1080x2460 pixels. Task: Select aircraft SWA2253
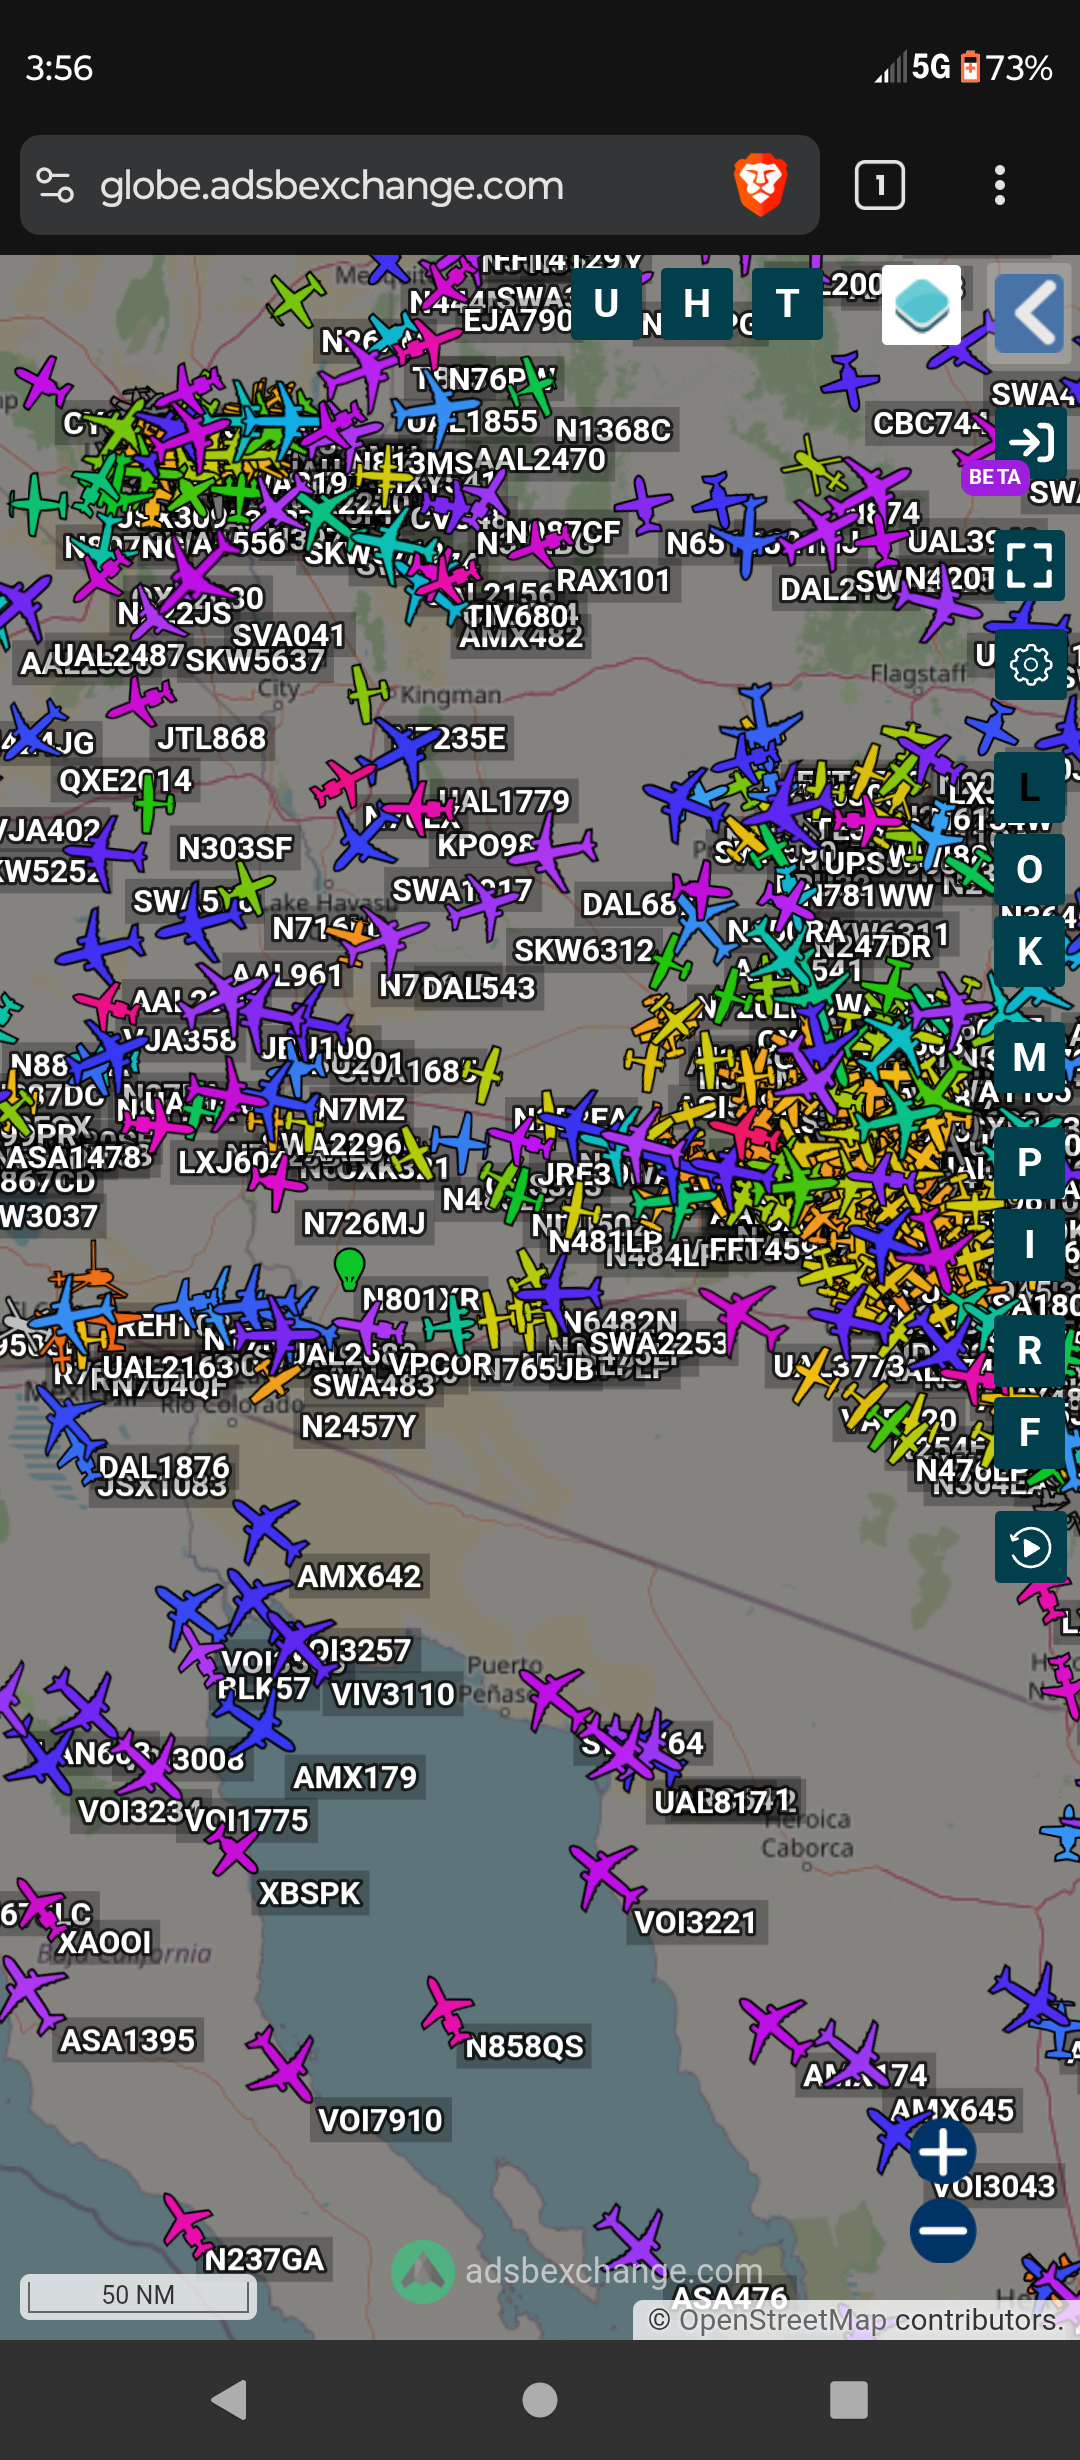point(658,1343)
